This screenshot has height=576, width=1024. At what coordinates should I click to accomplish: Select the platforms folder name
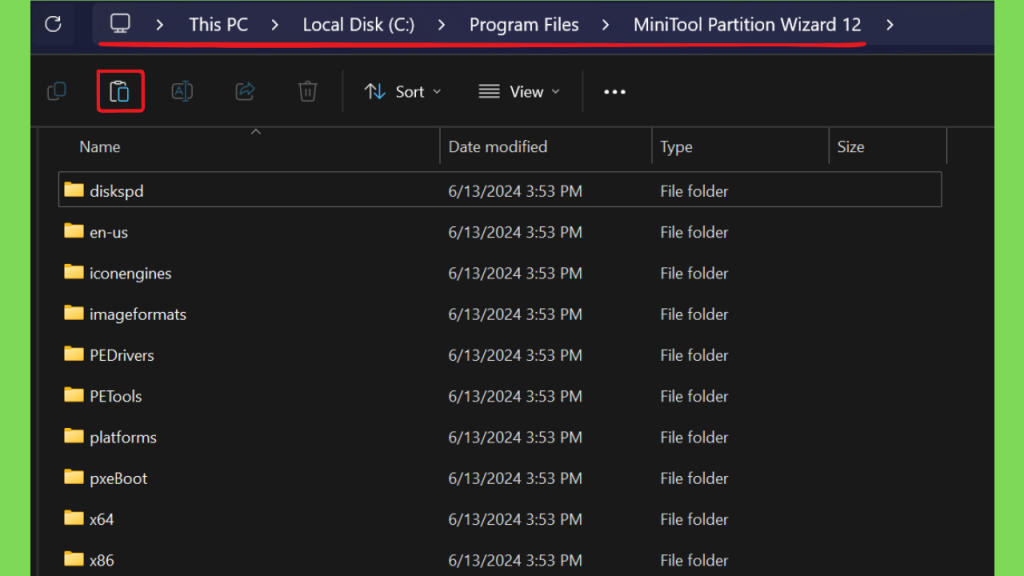123,438
